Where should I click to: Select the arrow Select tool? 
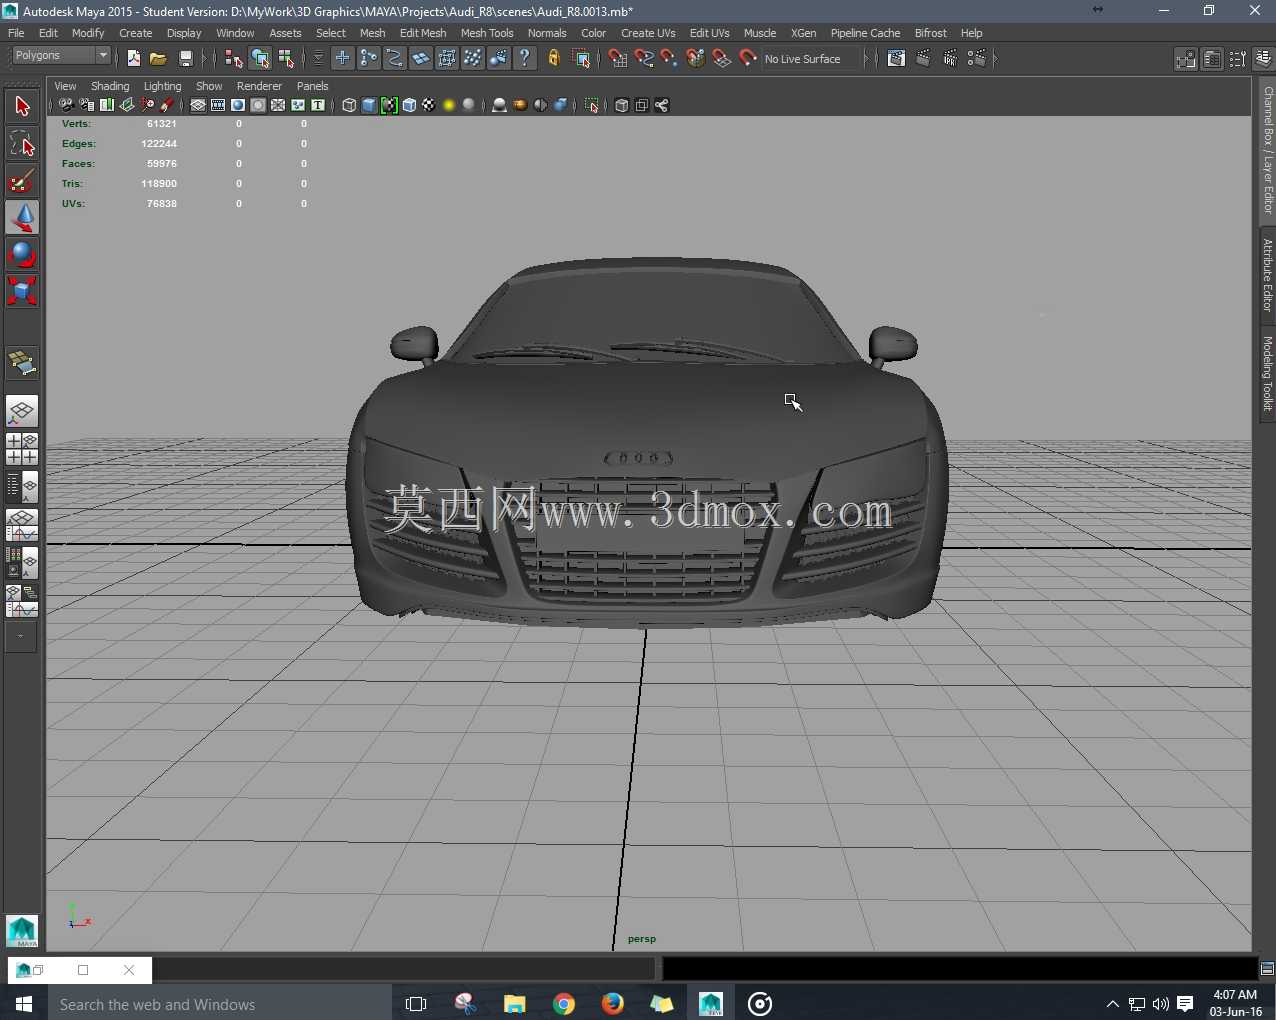pyautogui.click(x=22, y=106)
